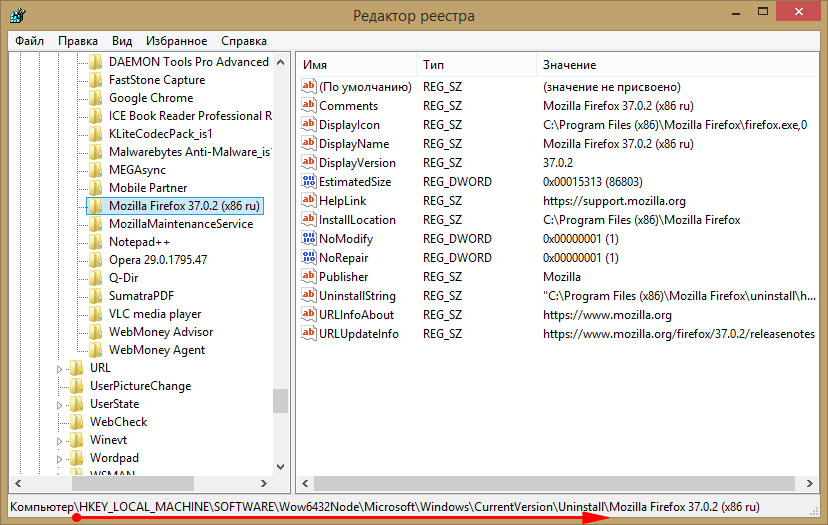Click the binary icon of EstimatedSize value

point(308,181)
